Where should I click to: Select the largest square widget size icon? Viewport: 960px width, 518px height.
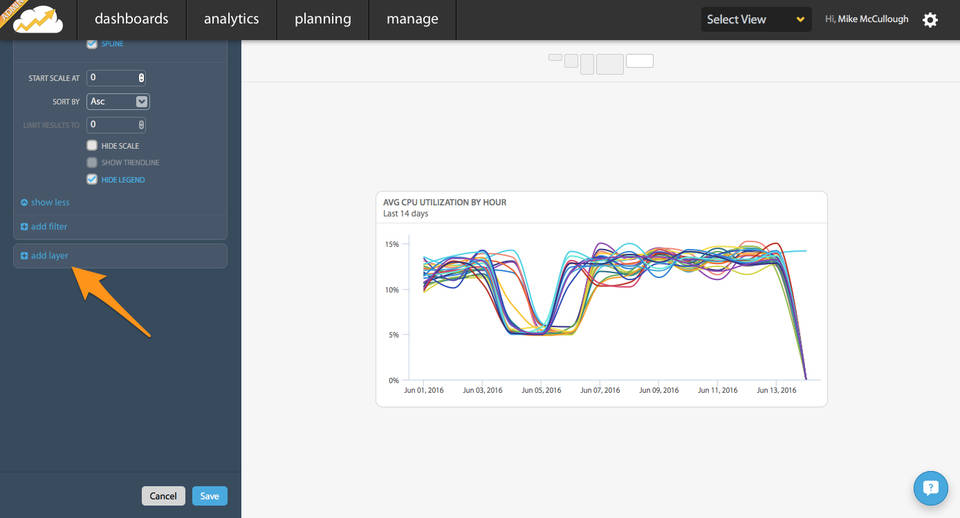[609, 64]
